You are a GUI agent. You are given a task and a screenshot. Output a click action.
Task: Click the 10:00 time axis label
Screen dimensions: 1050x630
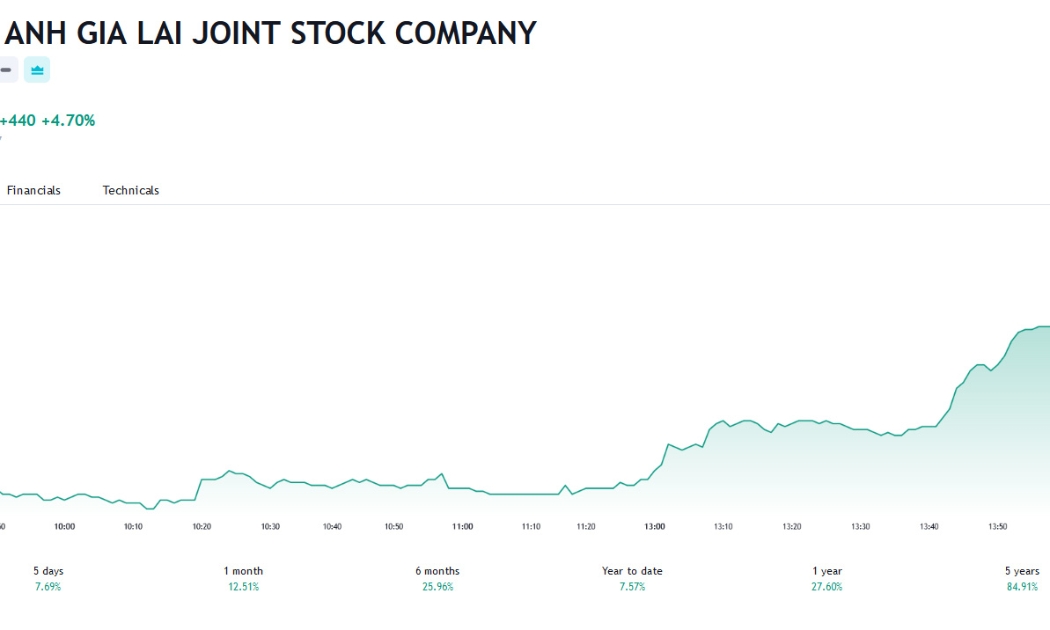[x=65, y=527]
